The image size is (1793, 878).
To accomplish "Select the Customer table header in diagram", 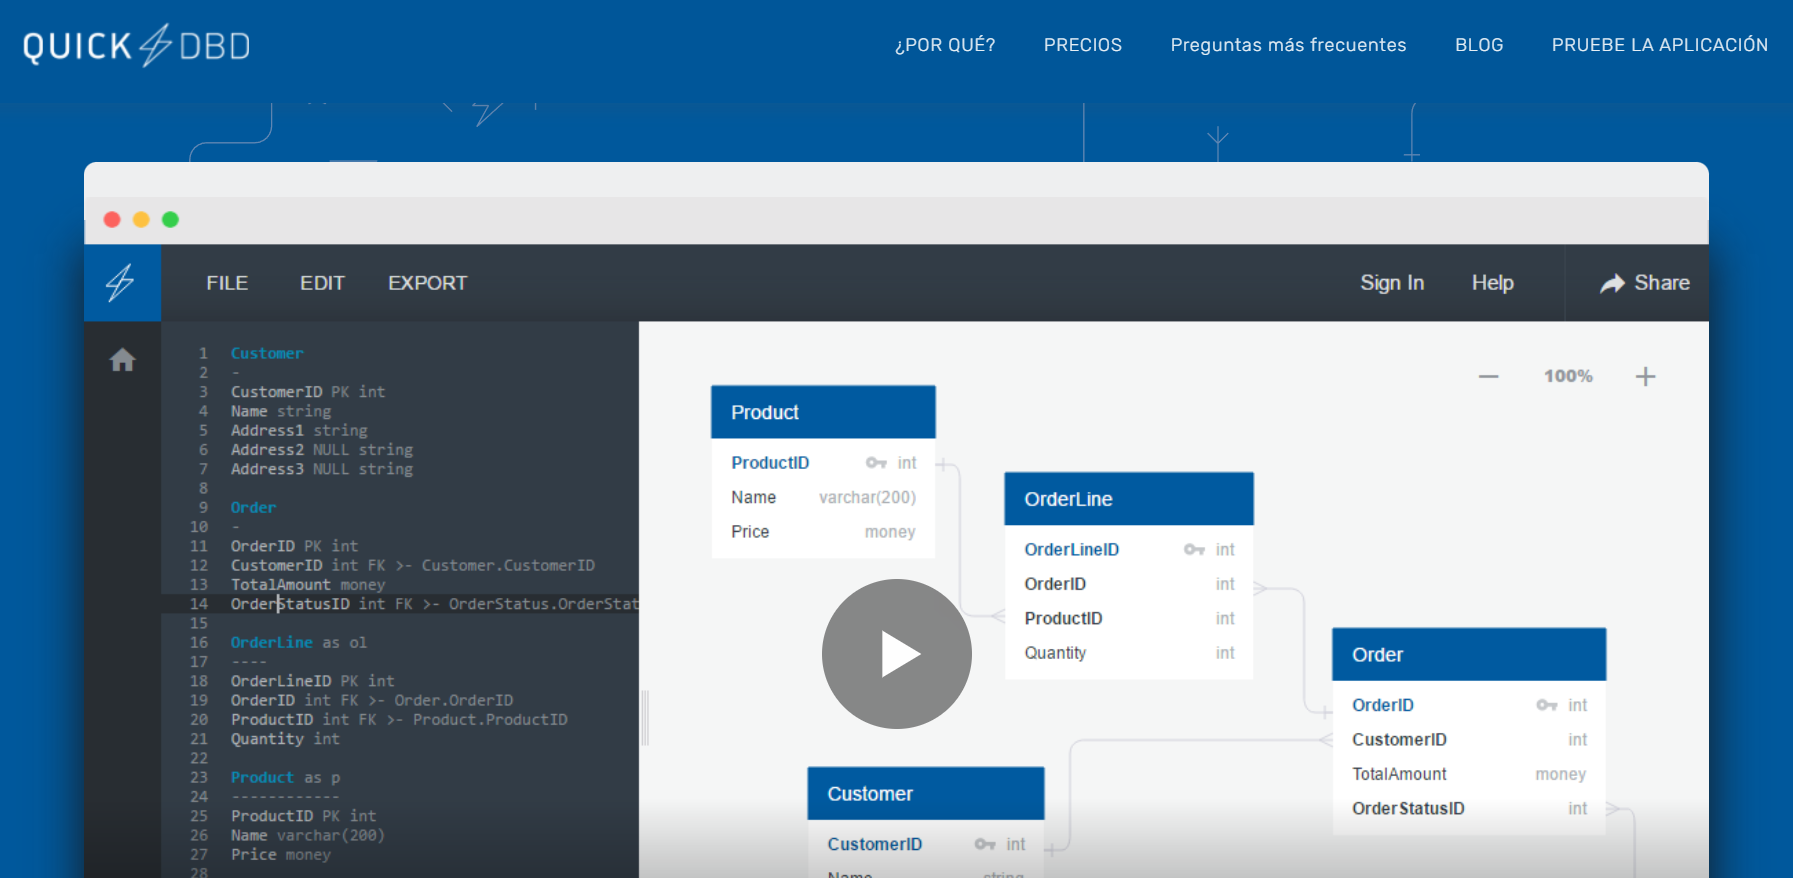I will (926, 794).
